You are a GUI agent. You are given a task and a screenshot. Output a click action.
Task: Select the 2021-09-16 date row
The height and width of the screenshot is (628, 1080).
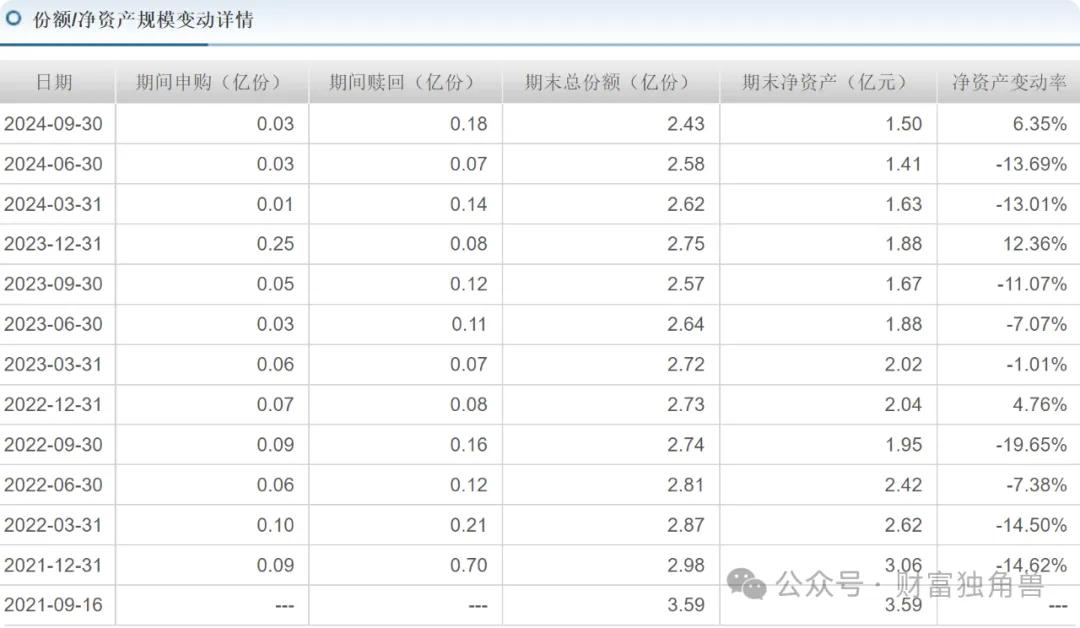coord(540,605)
